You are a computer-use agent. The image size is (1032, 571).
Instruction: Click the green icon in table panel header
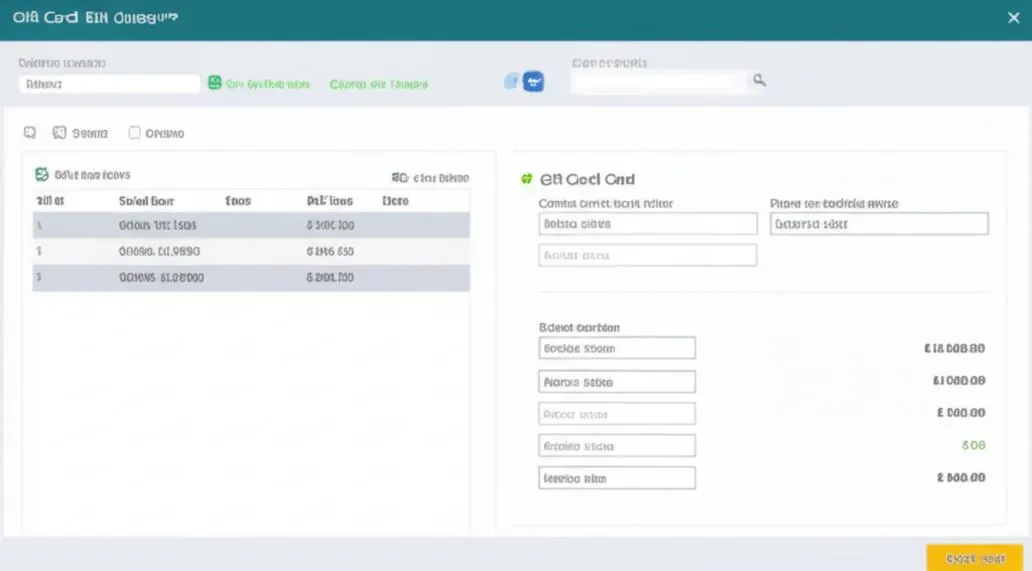[x=41, y=174]
